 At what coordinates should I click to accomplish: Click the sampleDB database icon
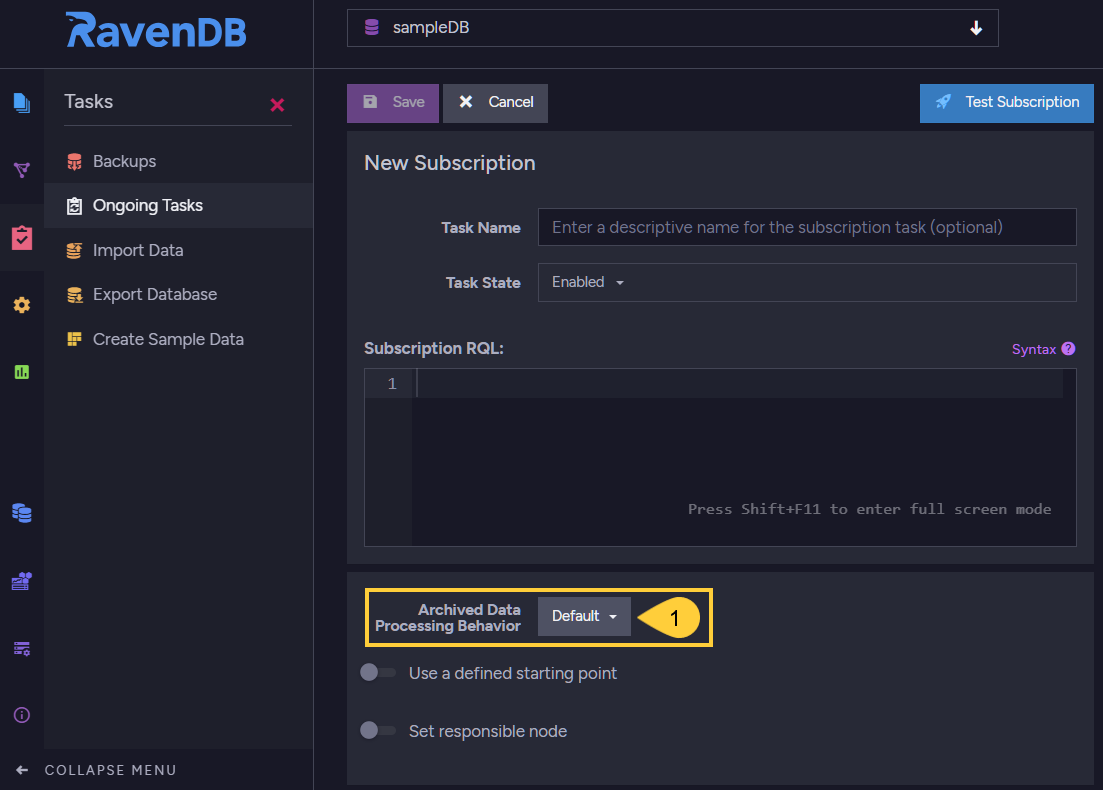[x=371, y=27]
